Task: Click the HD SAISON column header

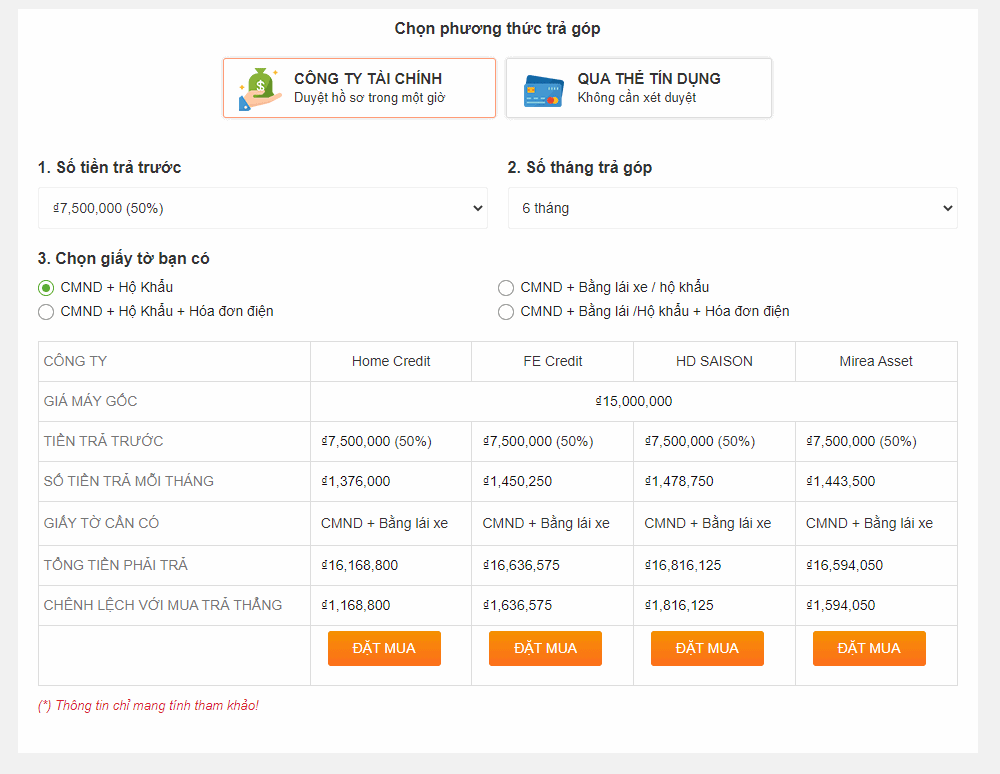Action: tap(714, 361)
